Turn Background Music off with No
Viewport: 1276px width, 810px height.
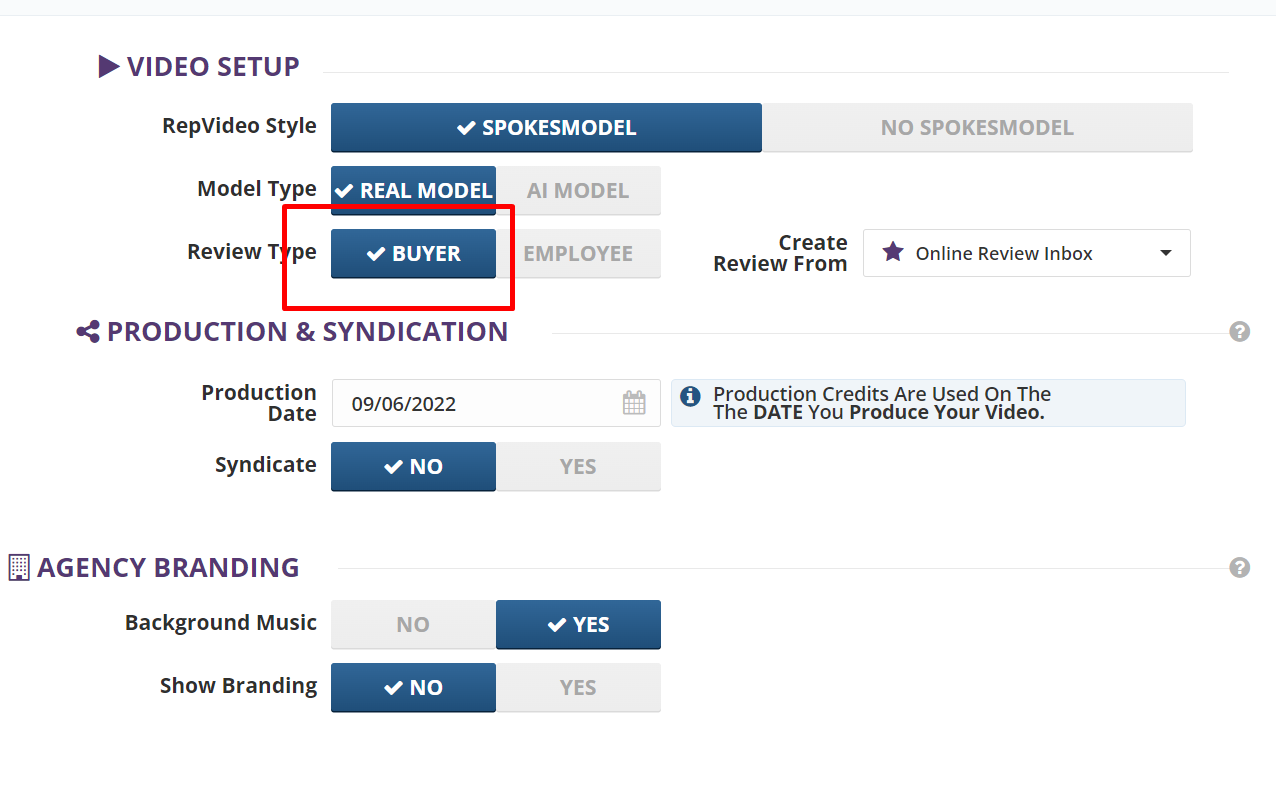[x=413, y=625]
